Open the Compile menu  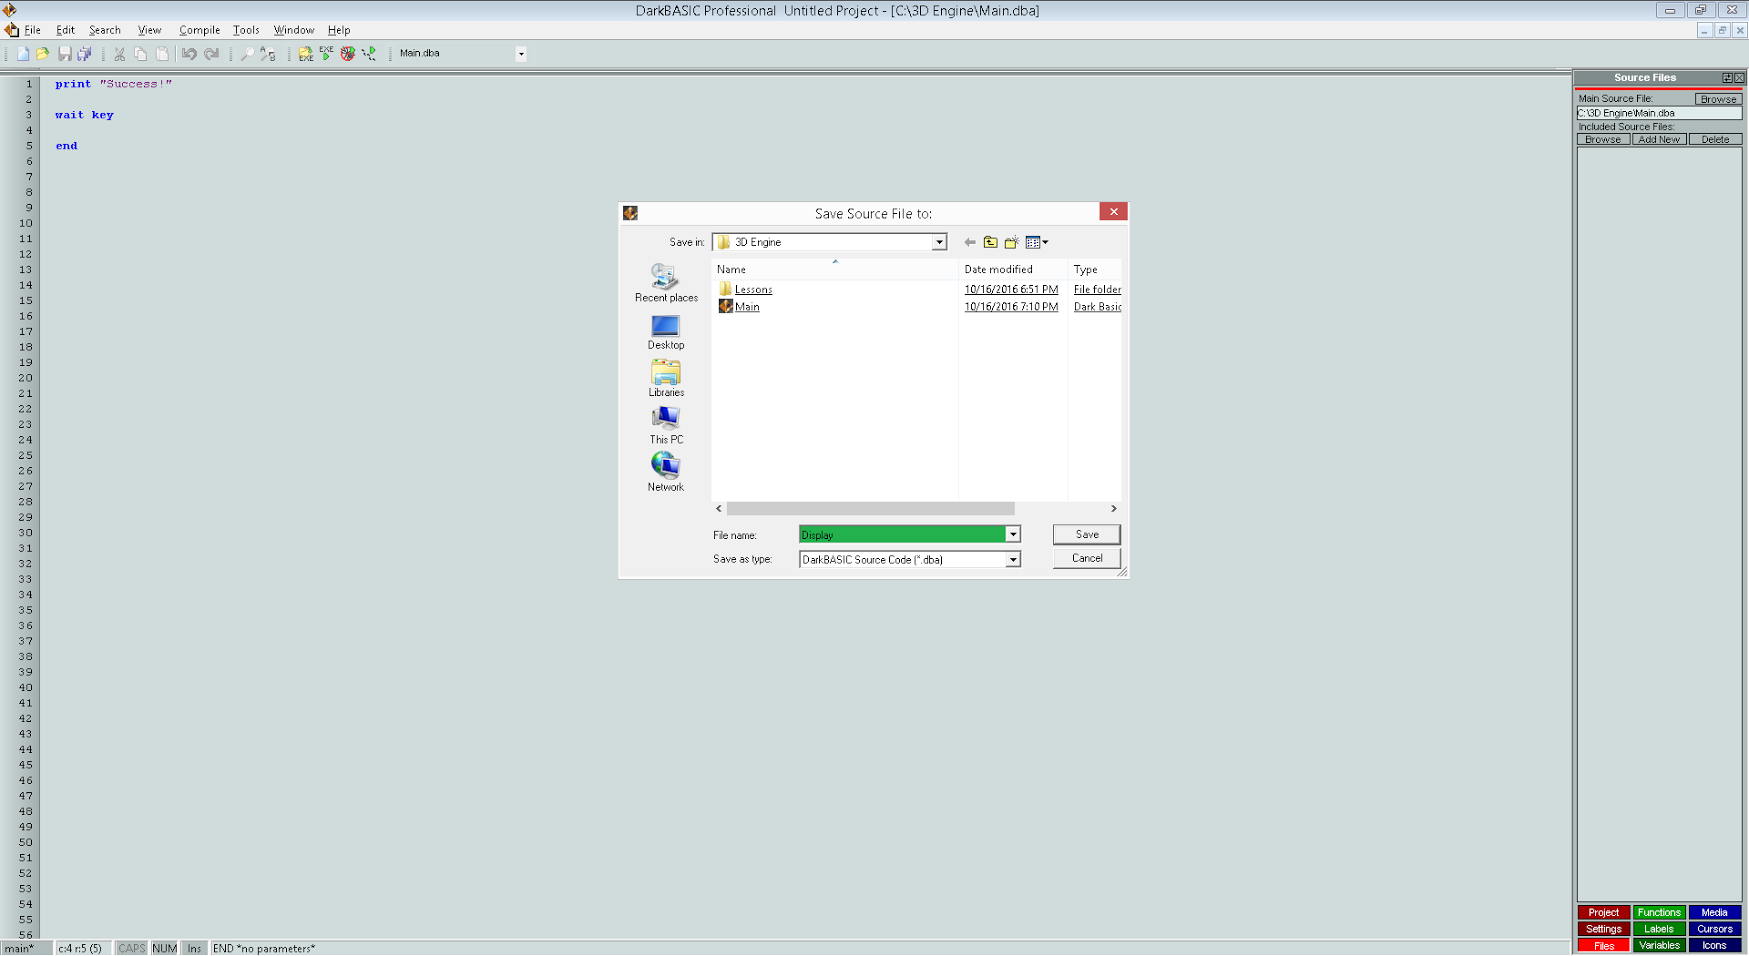[x=199, y=30]
